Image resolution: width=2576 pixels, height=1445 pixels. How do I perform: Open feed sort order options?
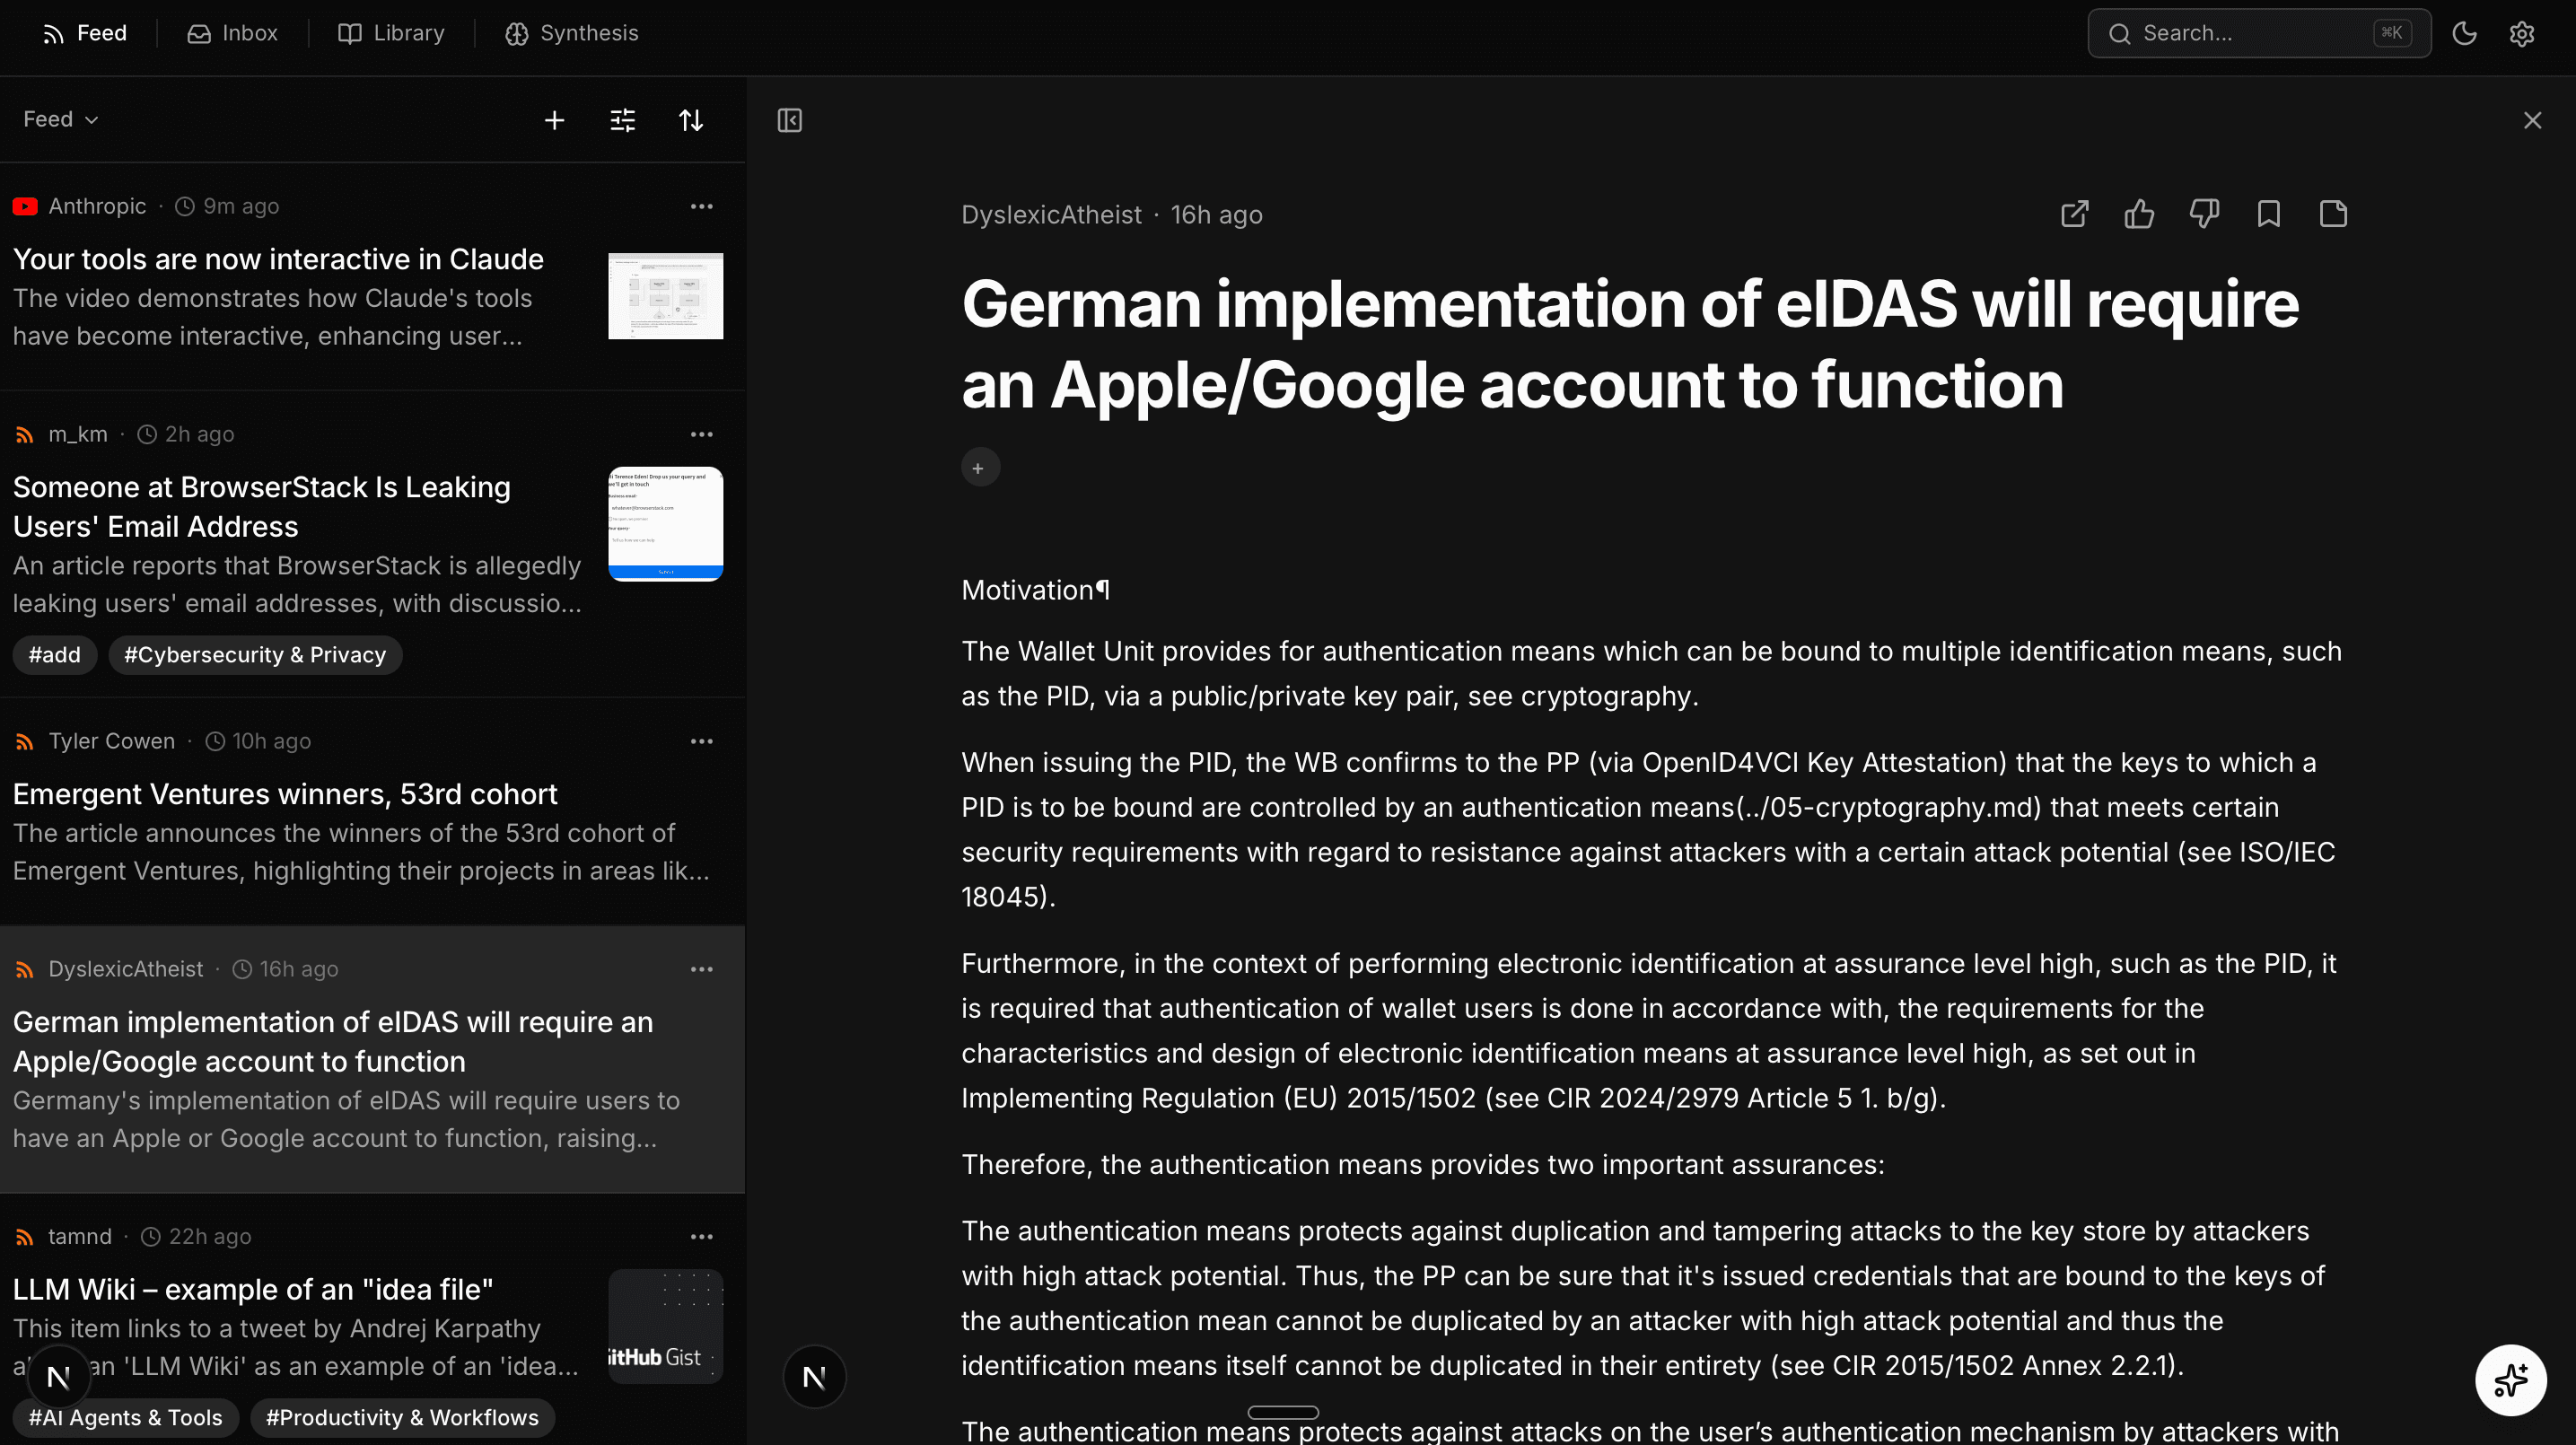point(691,119)
